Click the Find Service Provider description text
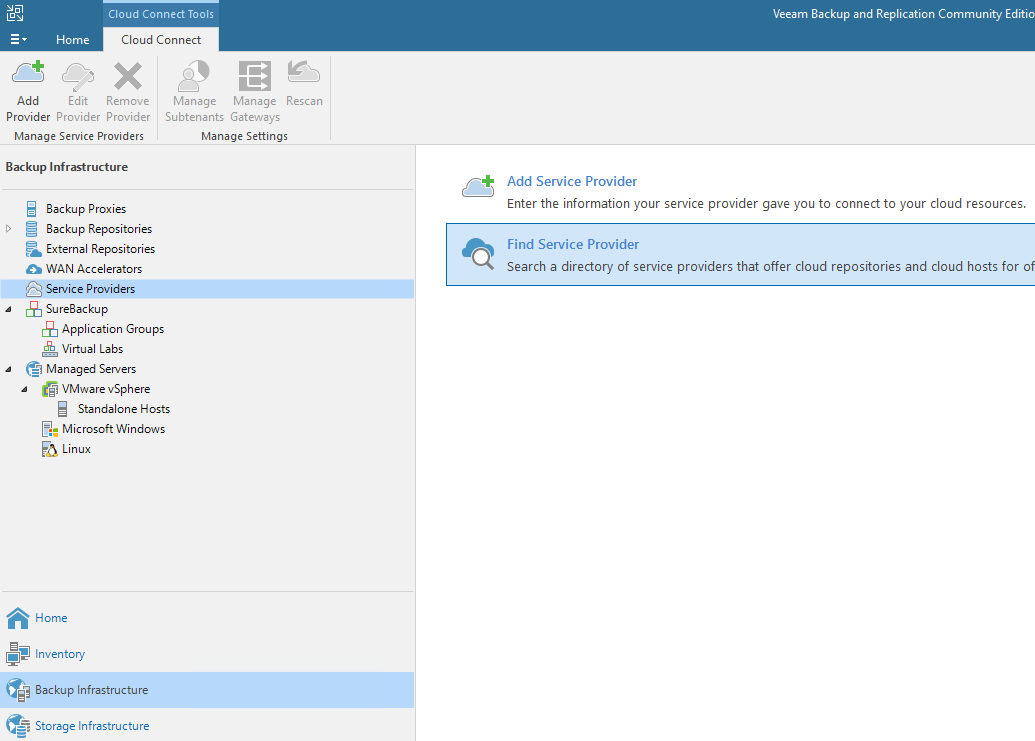The width and height of the screenshot is (1035, 741). pos(770,267)
